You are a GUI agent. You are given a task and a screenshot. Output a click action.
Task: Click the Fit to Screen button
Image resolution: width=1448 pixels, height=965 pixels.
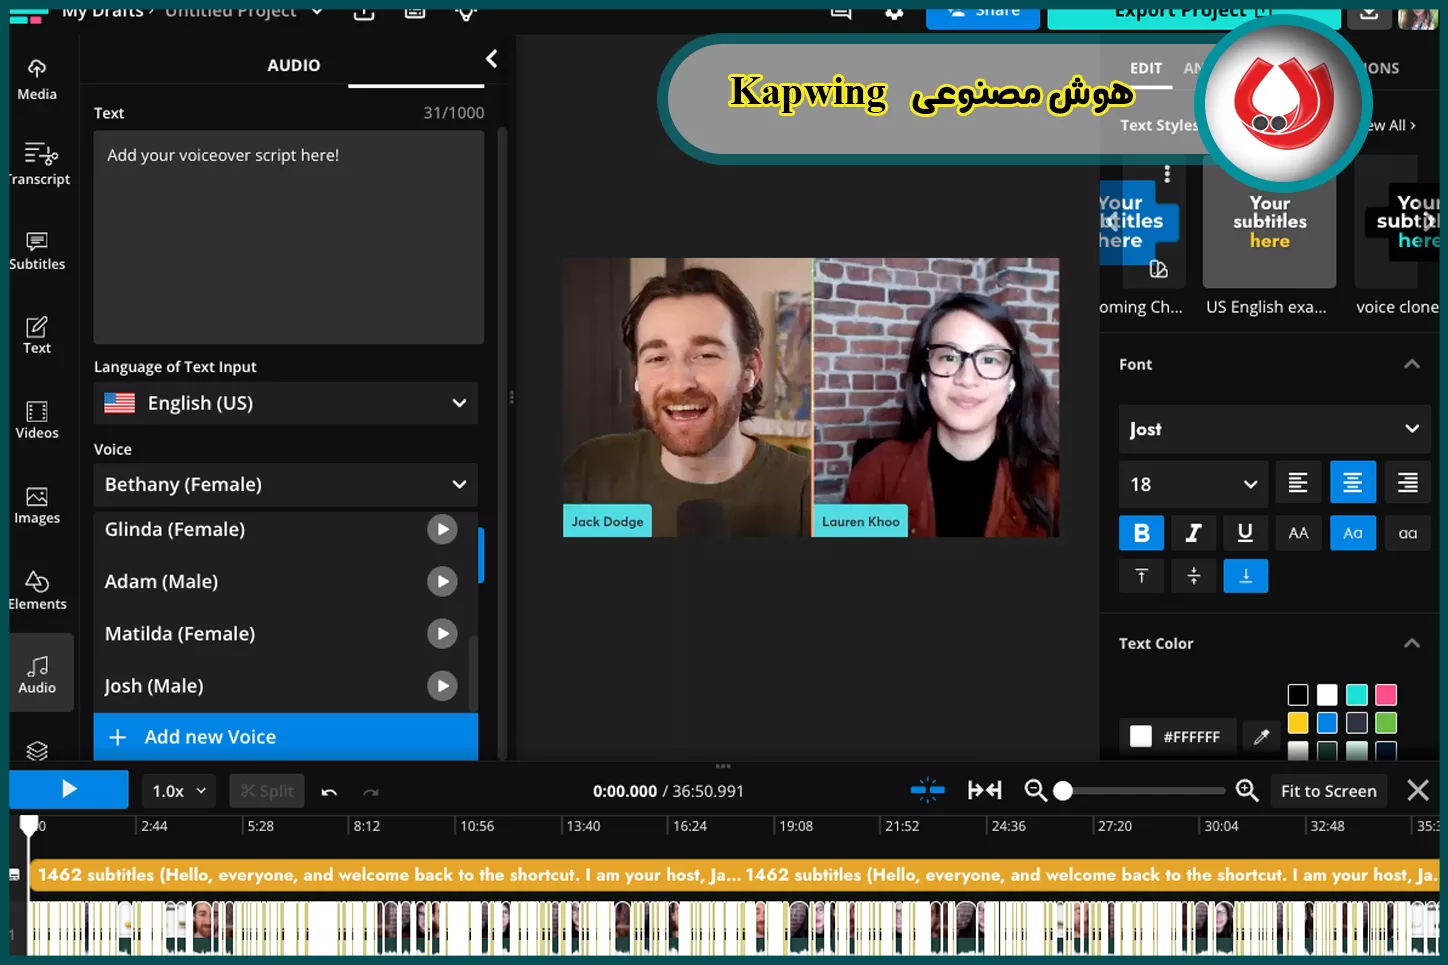[1328, 791]
